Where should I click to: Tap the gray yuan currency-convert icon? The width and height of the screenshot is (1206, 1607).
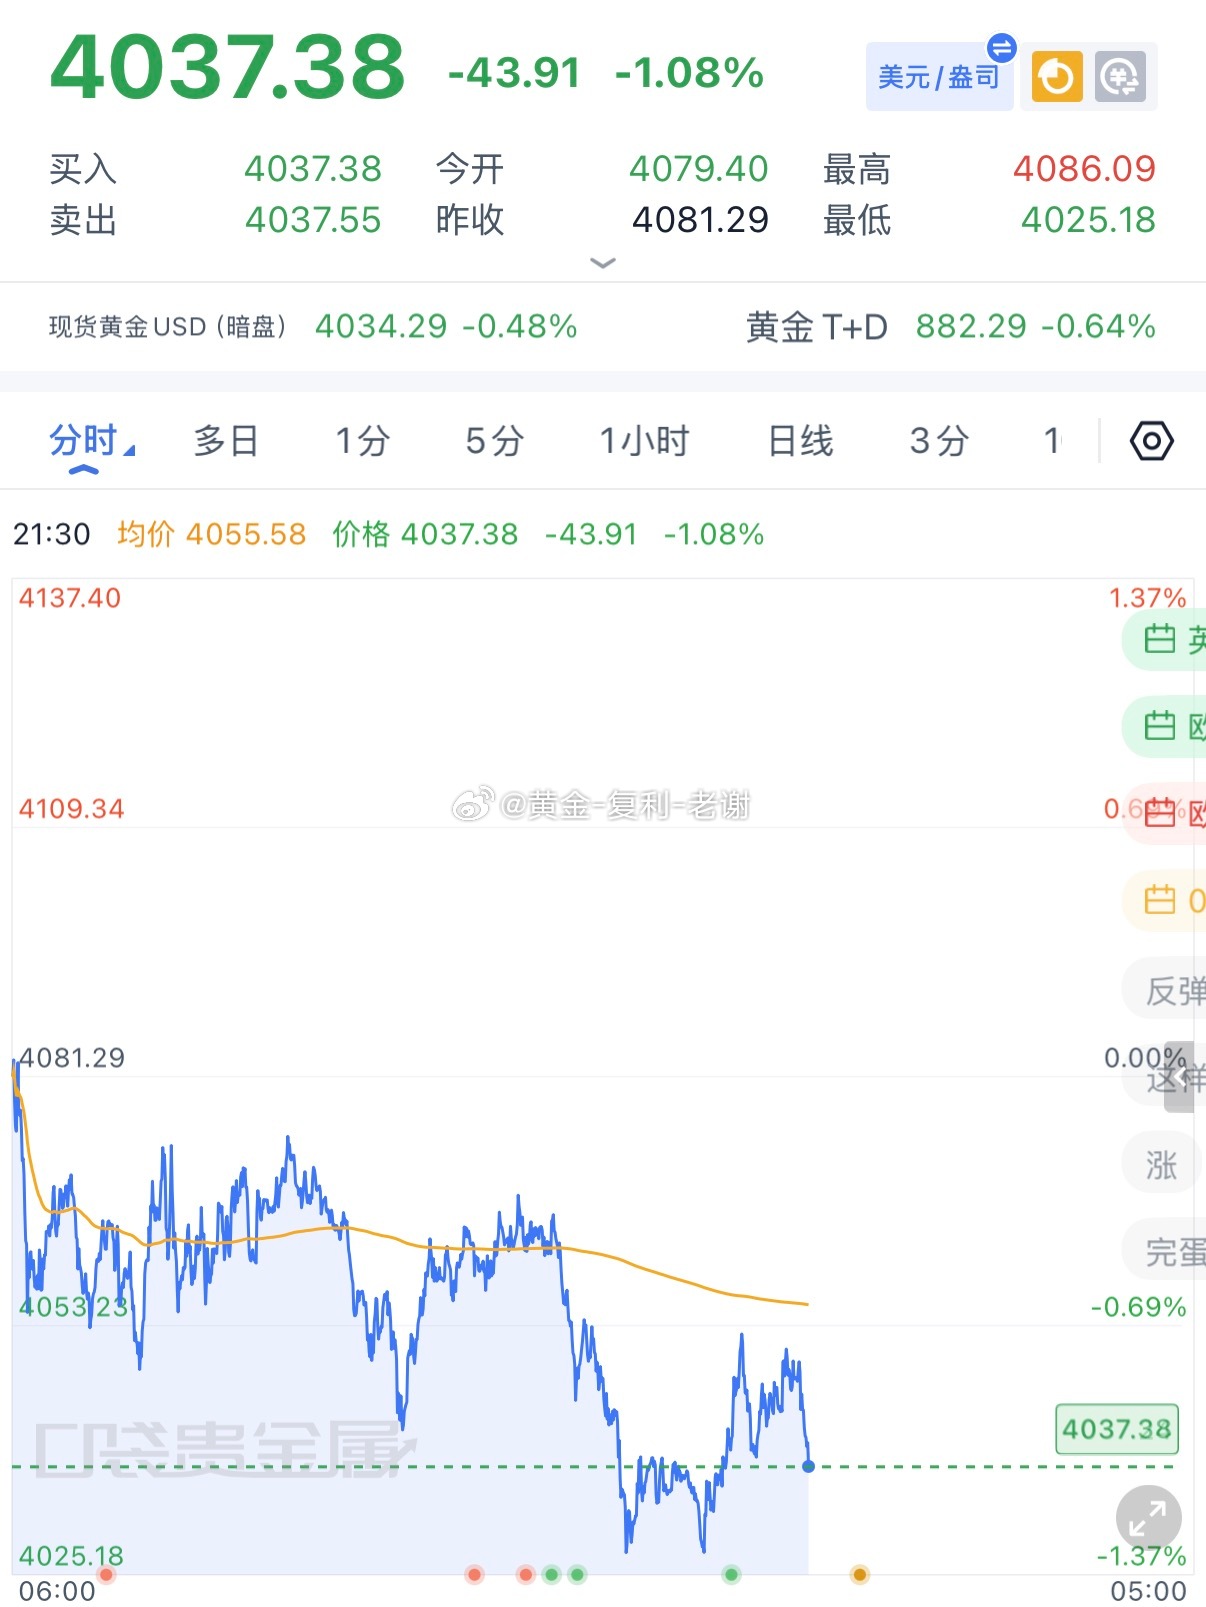[1120, 77]
